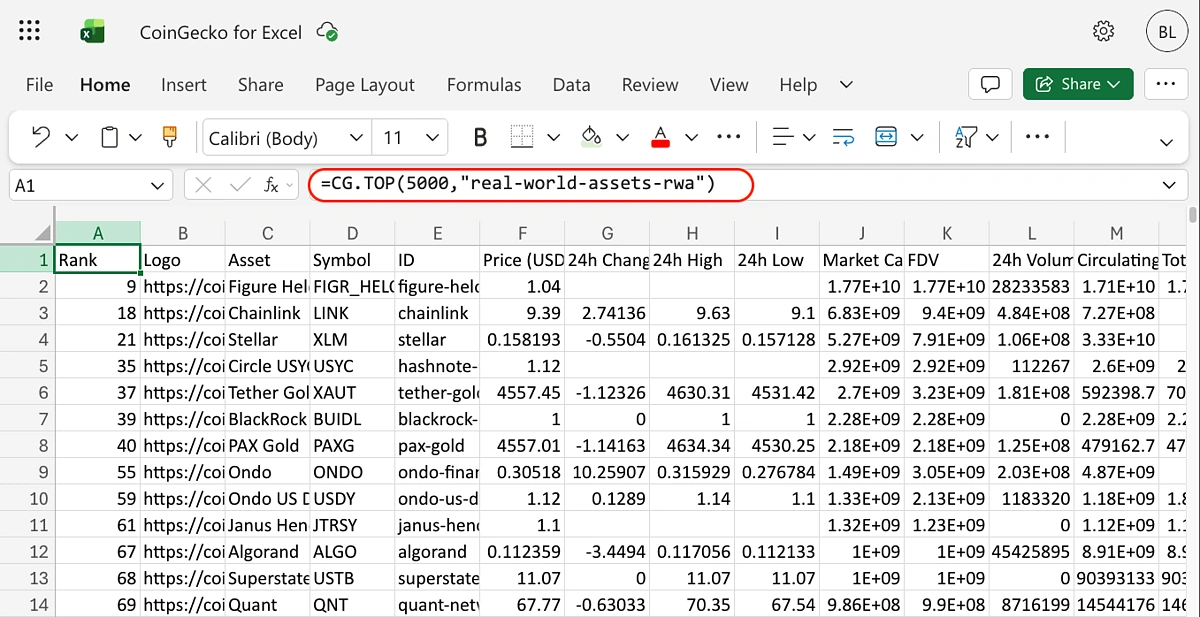Open the settings gear
The width and height of the screenshot is (1200, 617).
1104,32
